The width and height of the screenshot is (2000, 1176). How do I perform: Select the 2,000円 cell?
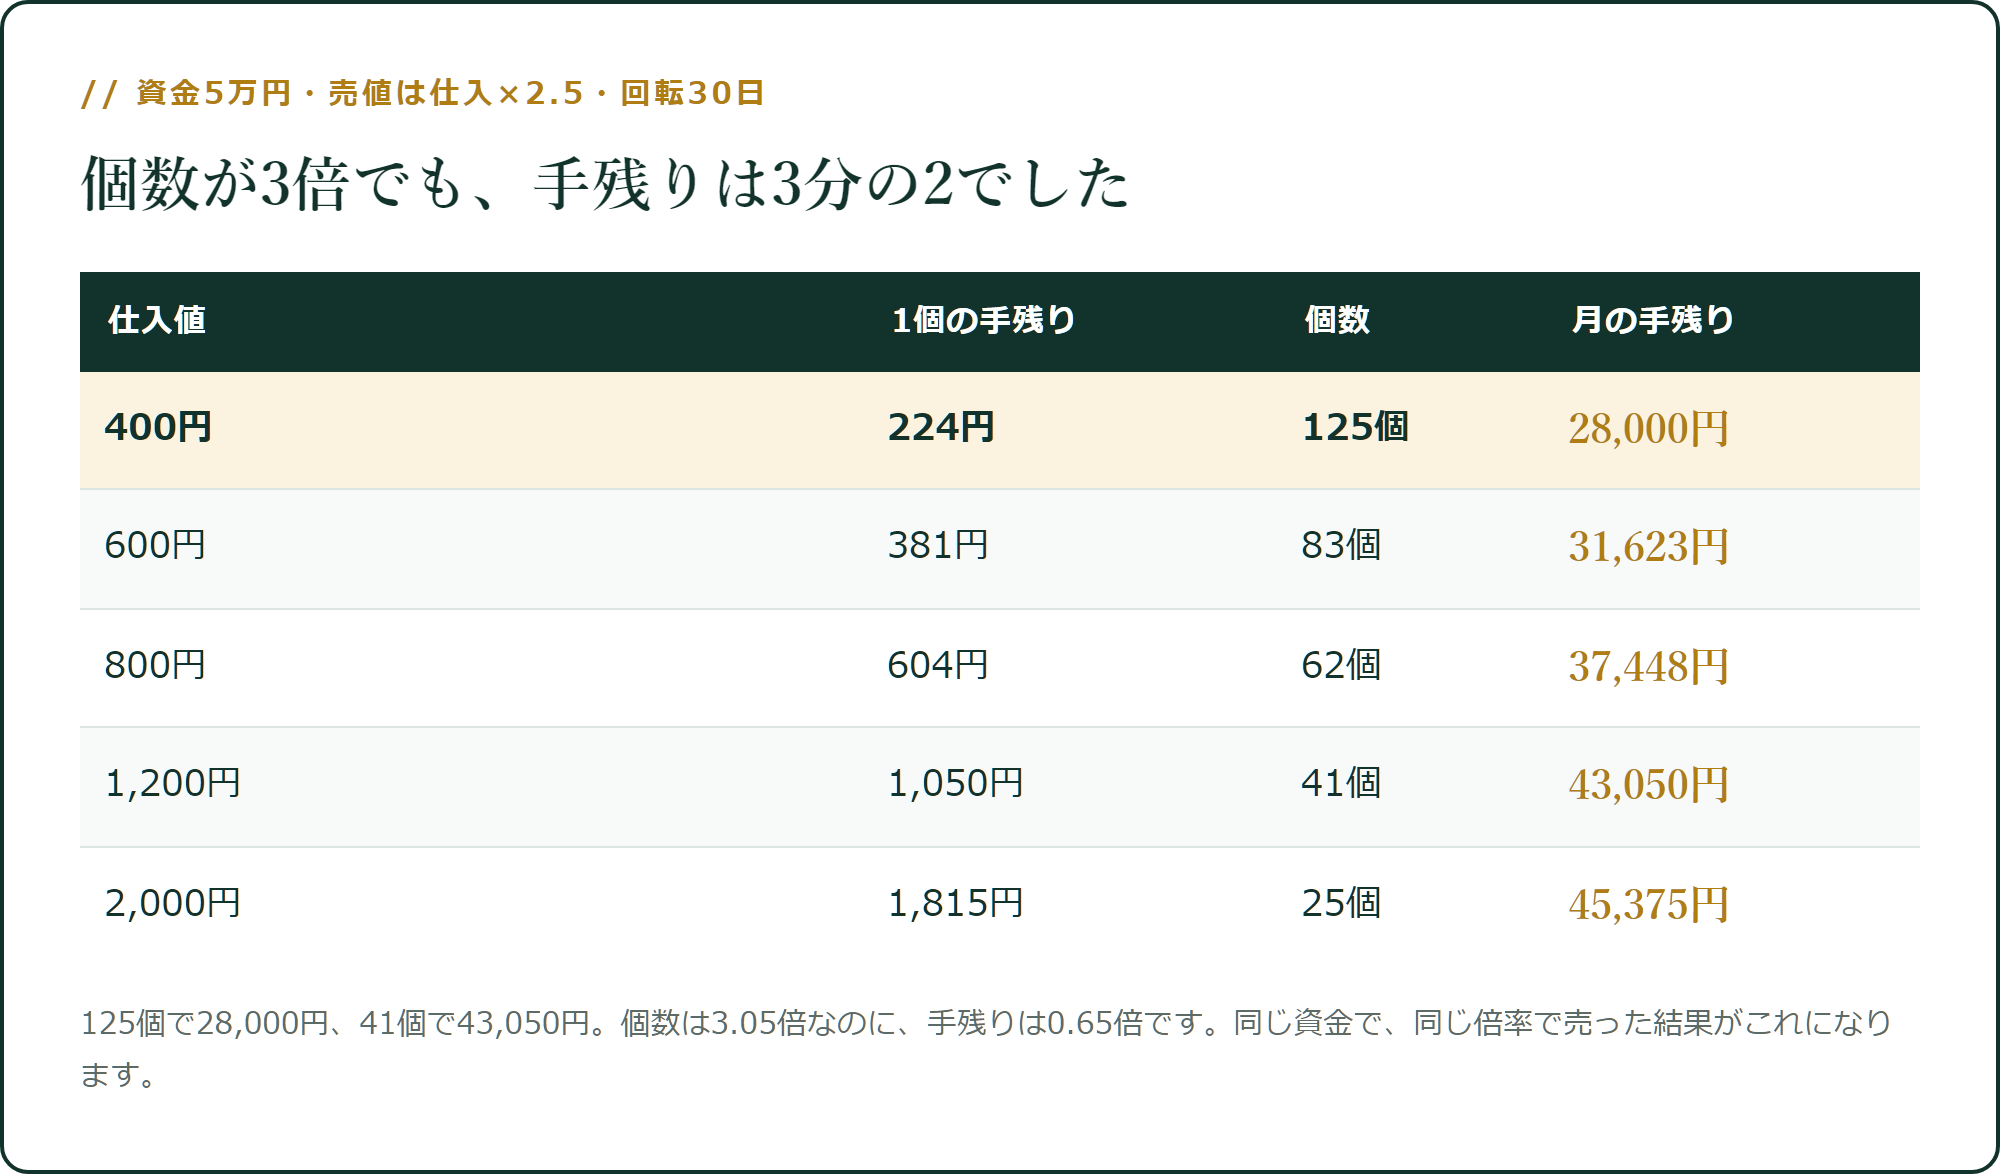coord(173,904)
